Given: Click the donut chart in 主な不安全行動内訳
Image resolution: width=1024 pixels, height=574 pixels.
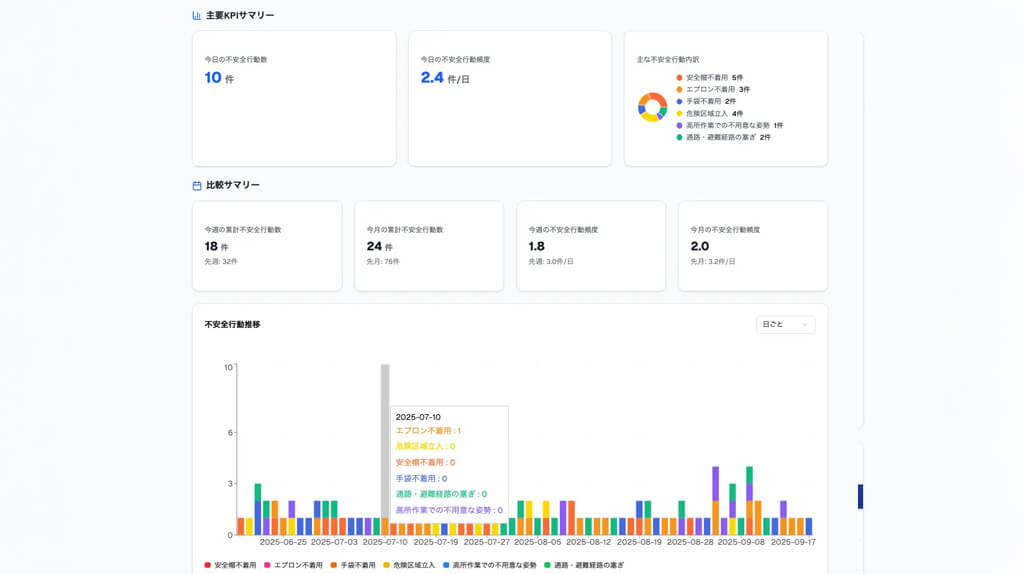Looking at the screenshot, I should [x=652, y=107].
